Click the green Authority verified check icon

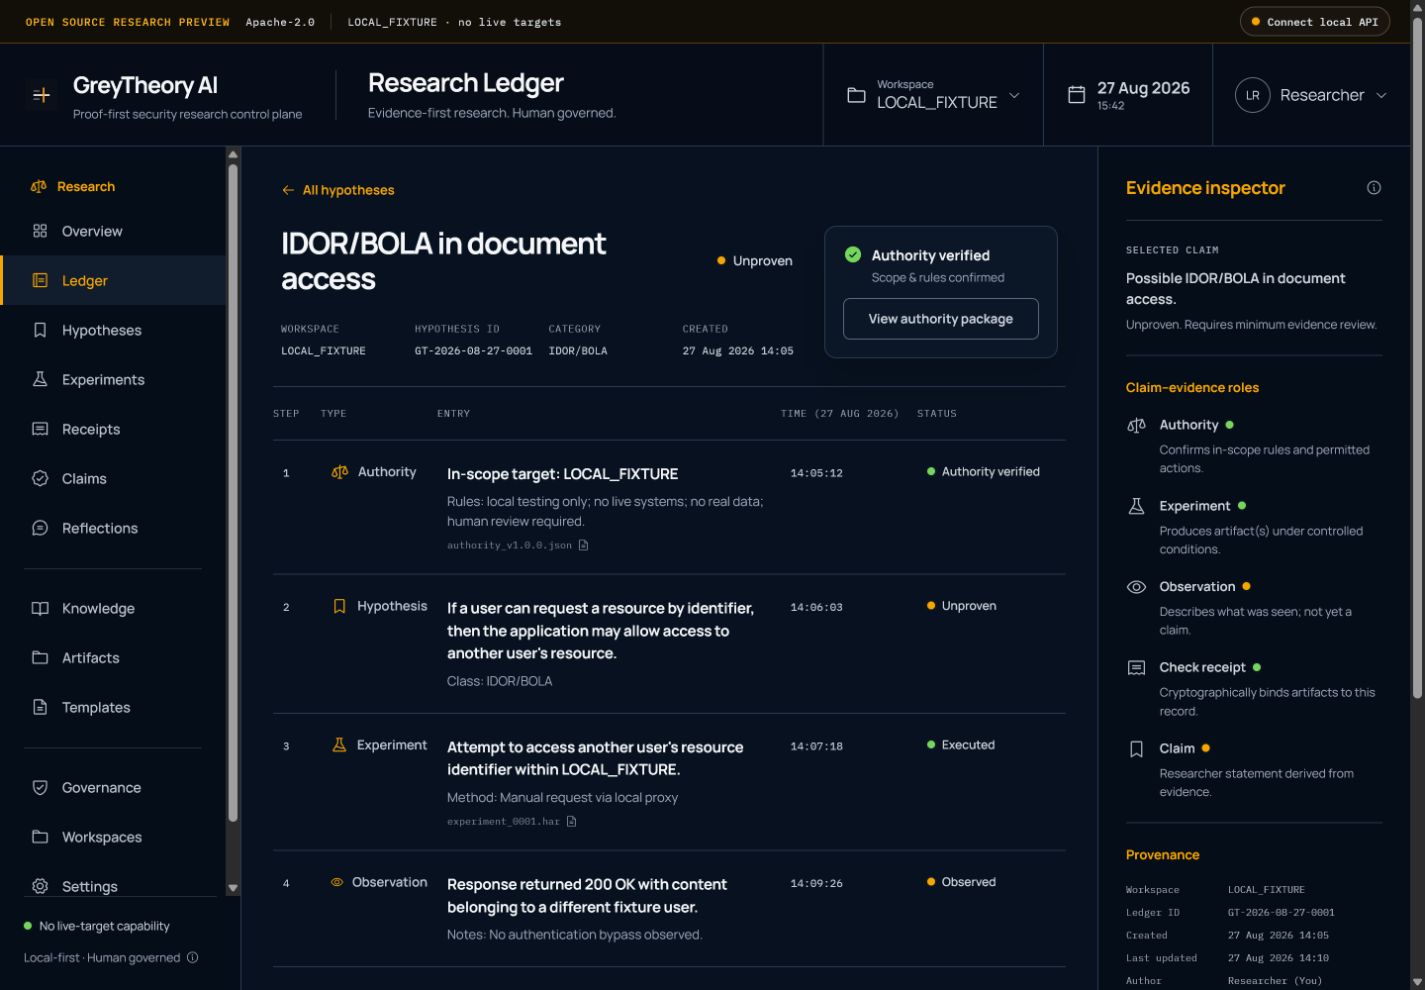853,255
